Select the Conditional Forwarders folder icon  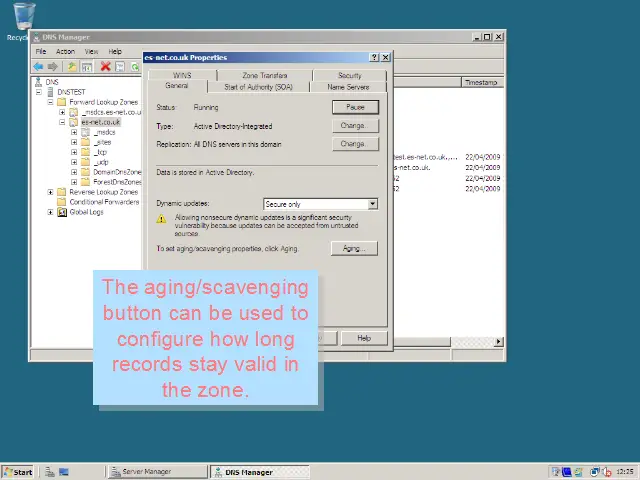62,202
